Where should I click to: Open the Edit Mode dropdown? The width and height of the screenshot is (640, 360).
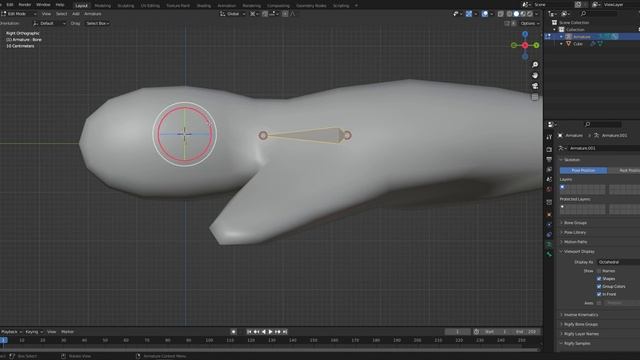point(19,14)
